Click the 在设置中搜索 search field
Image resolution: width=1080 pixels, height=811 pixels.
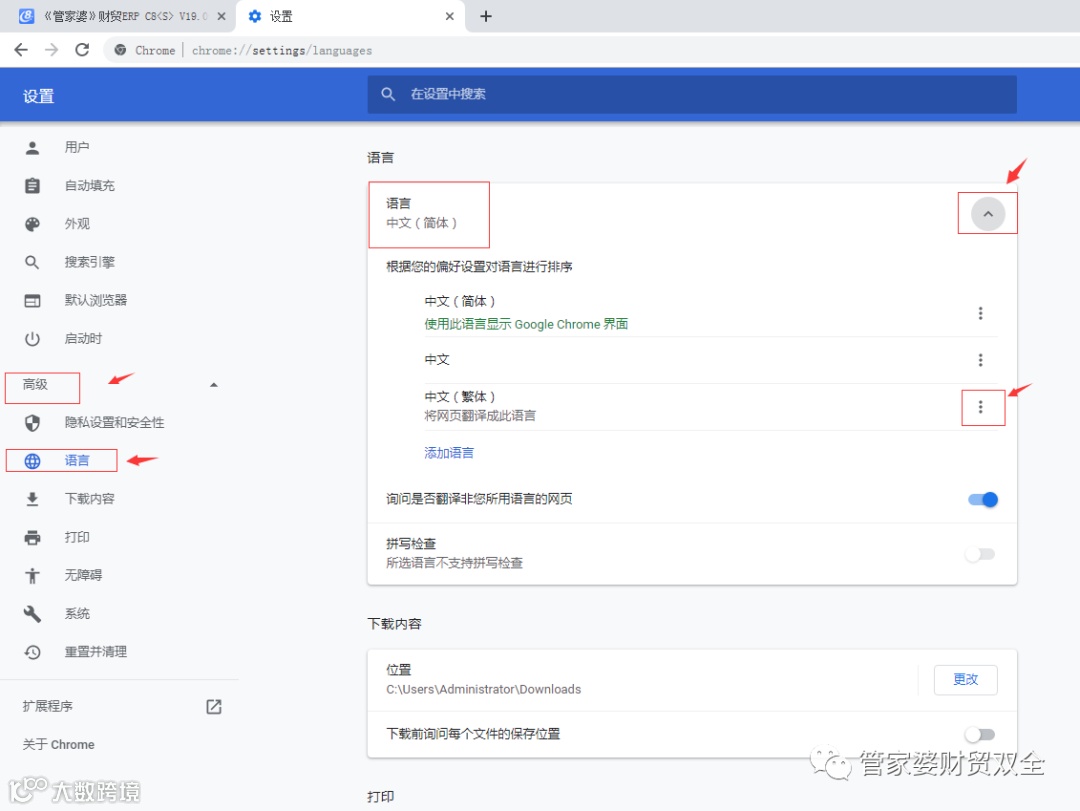pyautogui.click(x=692, y=94)
